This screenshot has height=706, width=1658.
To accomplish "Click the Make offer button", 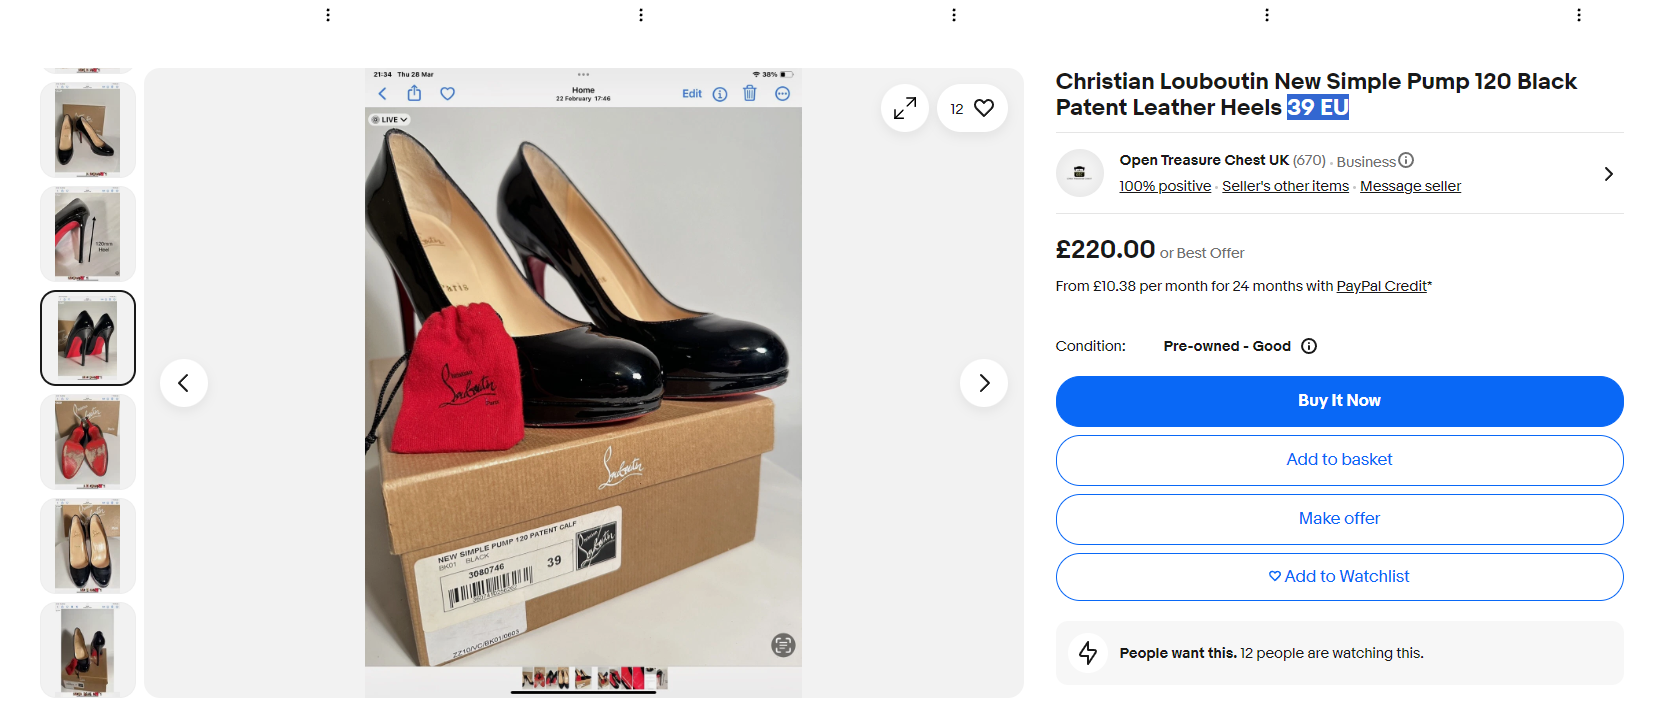I will click(1339, 519).
